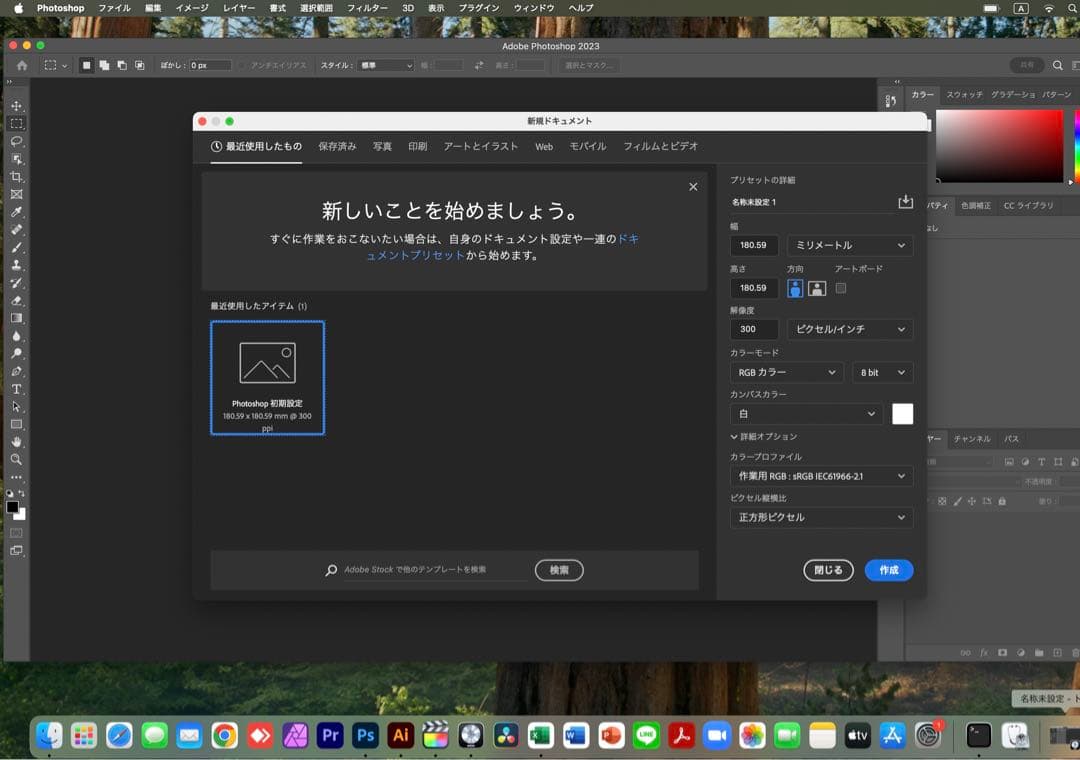Select the Crop tool

[x=15, y=176]
